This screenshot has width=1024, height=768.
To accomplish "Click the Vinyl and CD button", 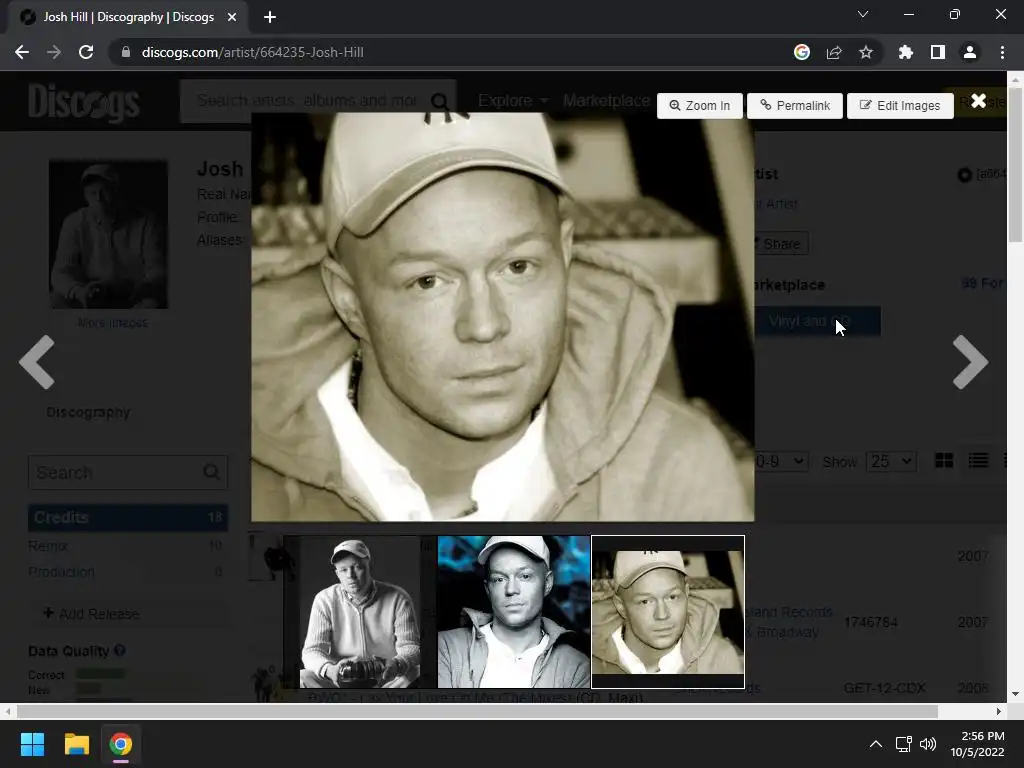I will coord(818,321).
